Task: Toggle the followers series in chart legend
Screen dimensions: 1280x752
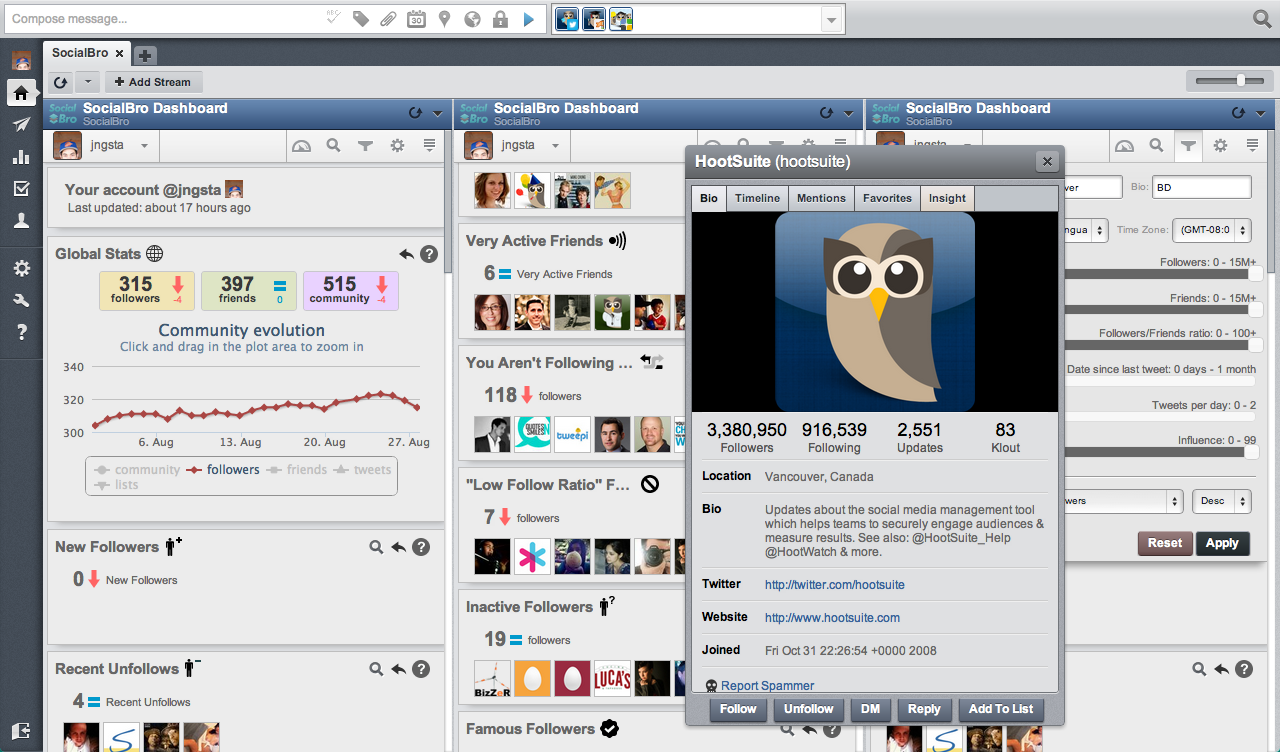Action: click(223, 469)
